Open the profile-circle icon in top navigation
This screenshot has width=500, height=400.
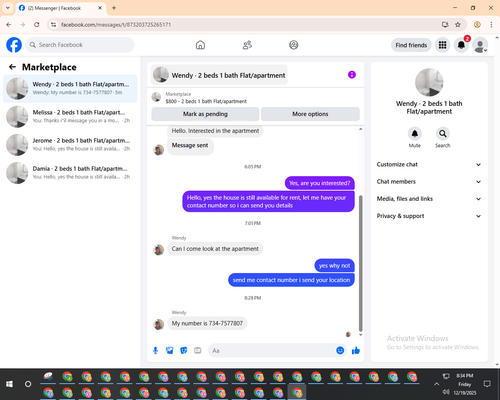[x=294, y=45]
